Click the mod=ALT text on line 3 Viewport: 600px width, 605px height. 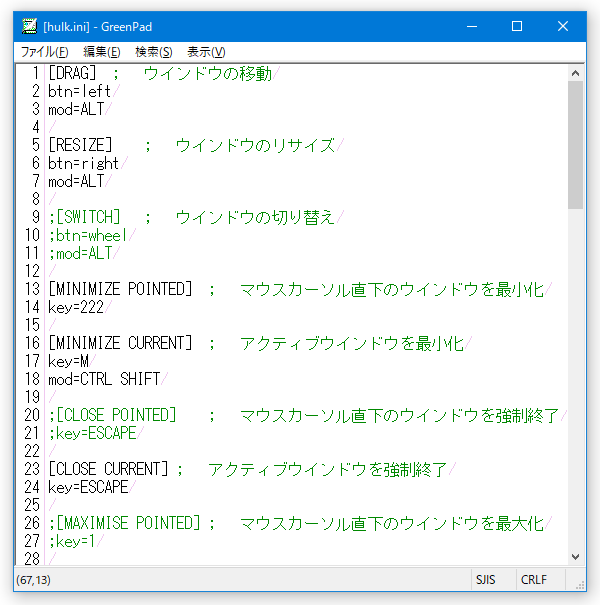point(76,109)
